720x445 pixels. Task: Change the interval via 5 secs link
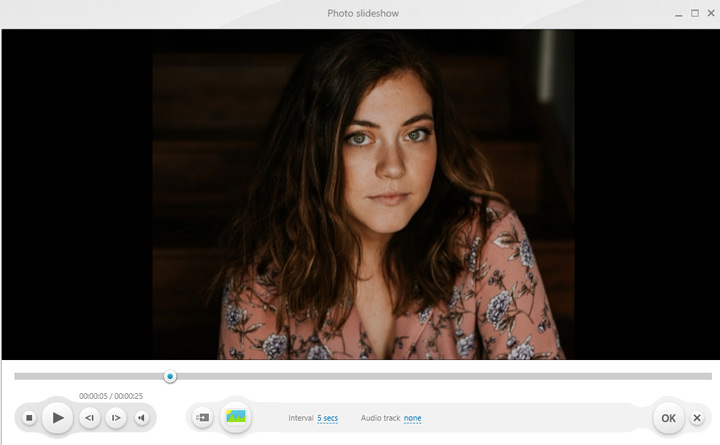pos(327,418)
